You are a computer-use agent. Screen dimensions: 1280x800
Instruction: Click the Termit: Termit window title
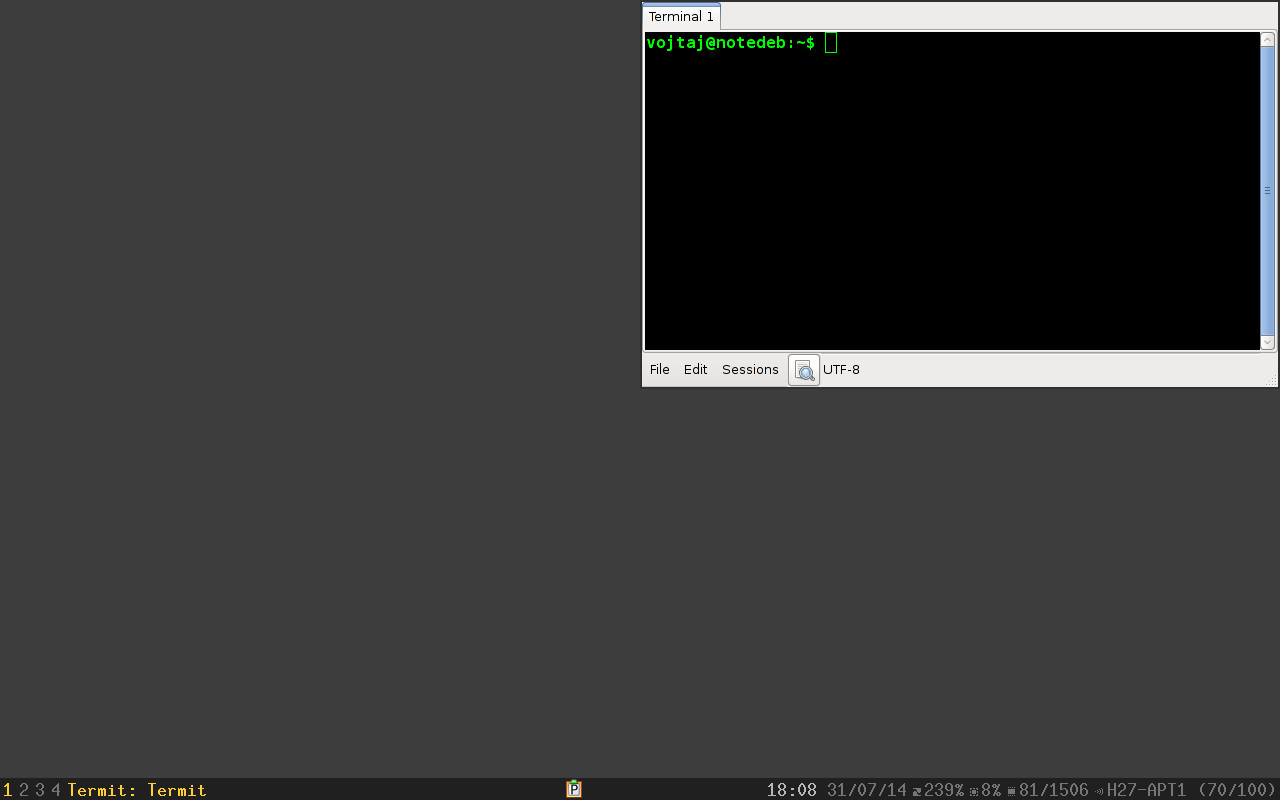(x=137, y=790)
